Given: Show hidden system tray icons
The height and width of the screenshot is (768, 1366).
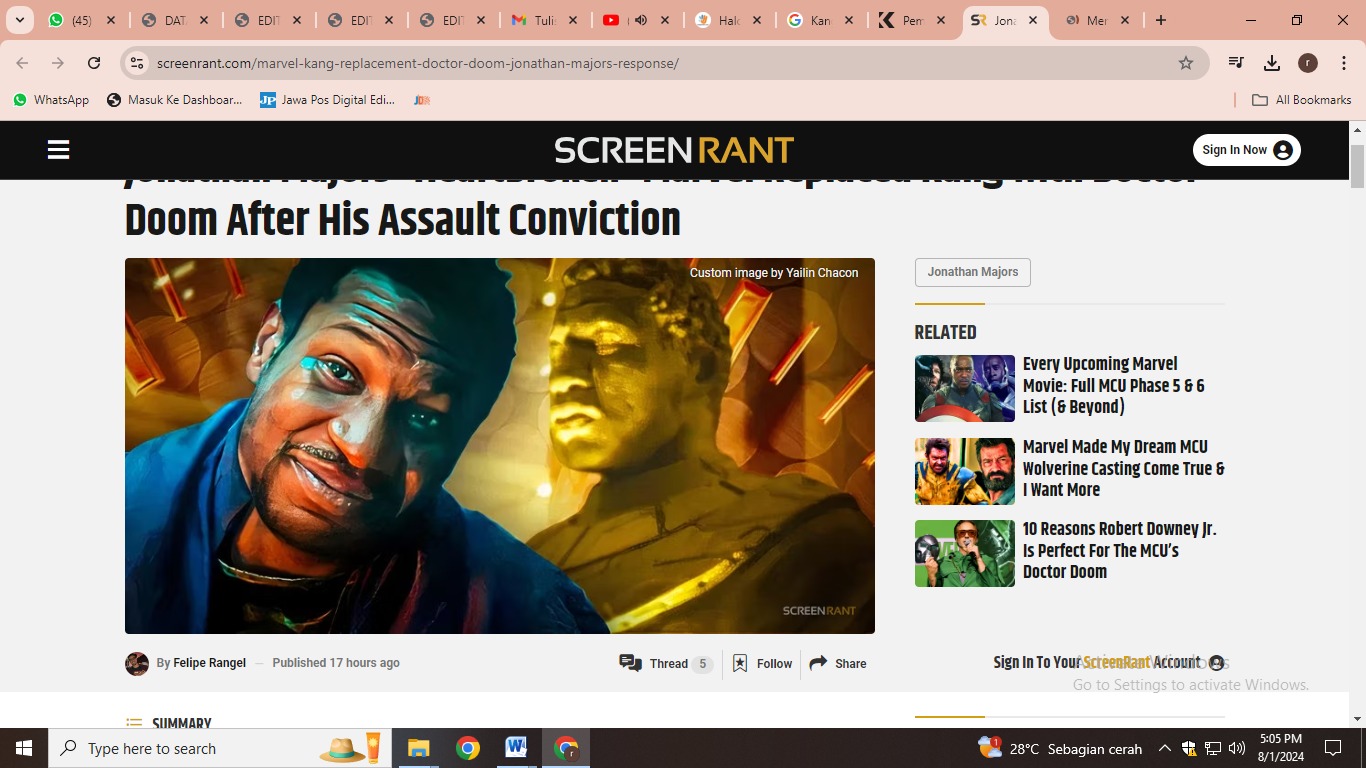Looking at the screenshot, I should [1164, 748].
